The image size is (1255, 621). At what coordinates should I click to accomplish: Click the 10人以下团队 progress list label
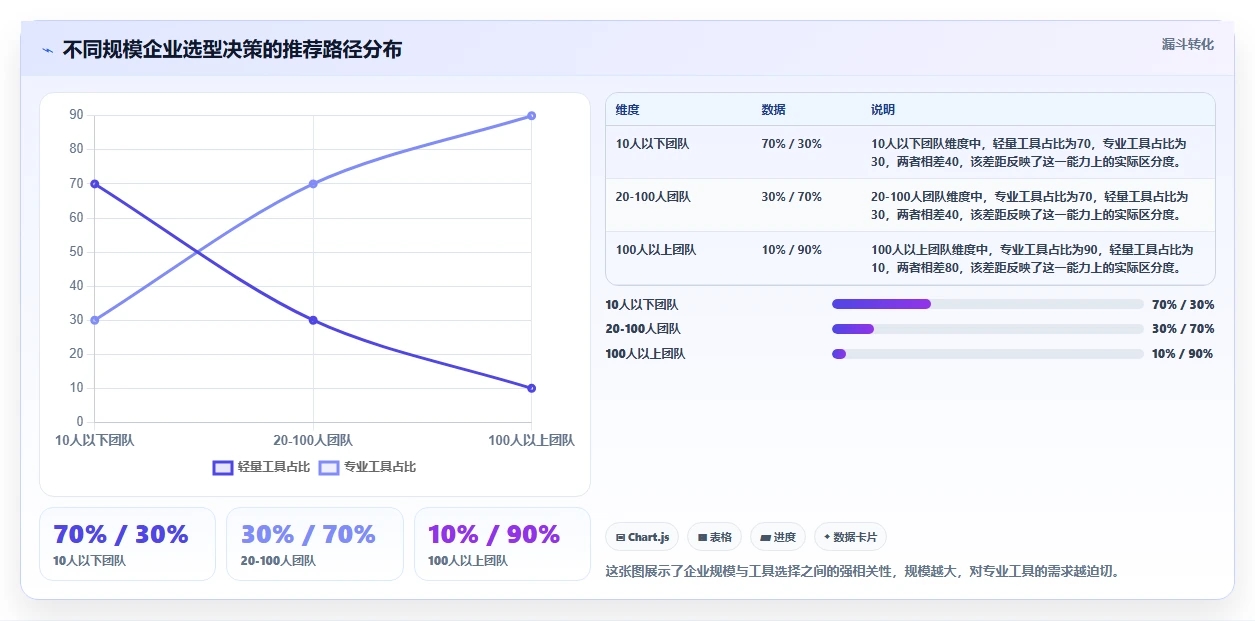[x=642, y=305]
